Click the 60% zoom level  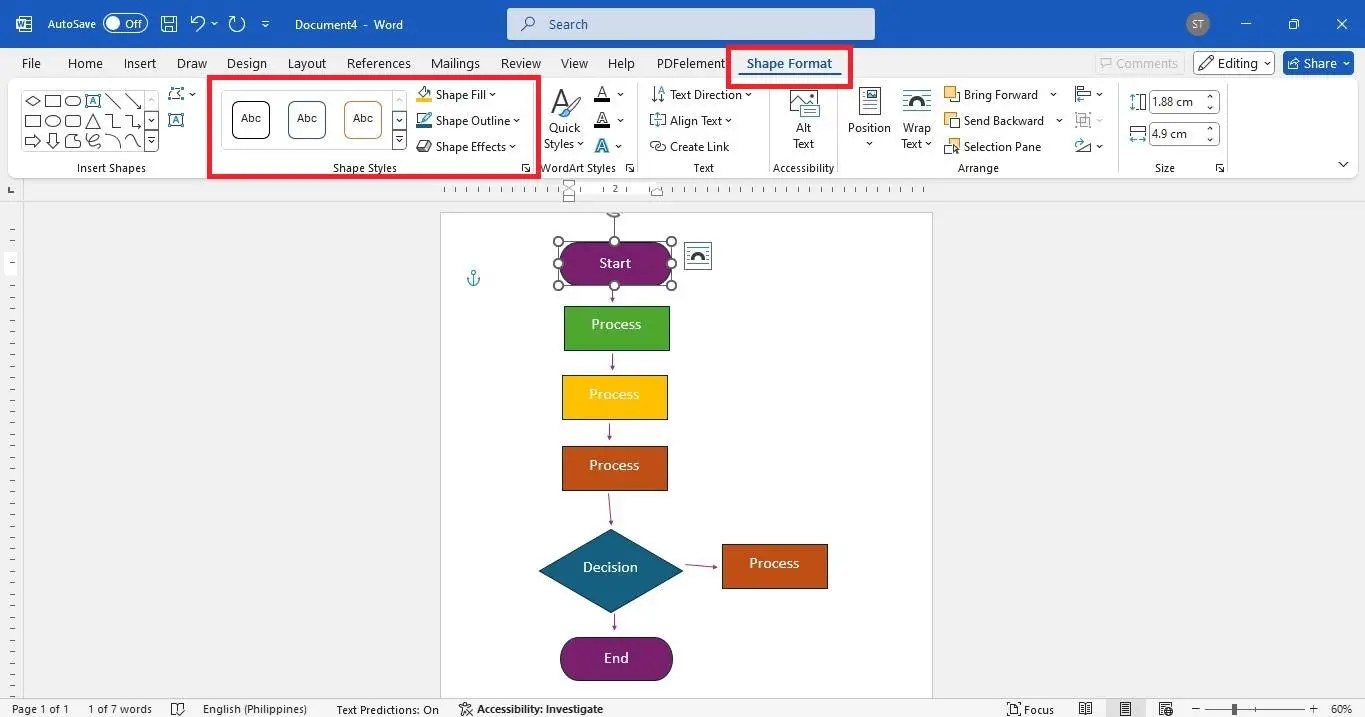click(1340, 709)
